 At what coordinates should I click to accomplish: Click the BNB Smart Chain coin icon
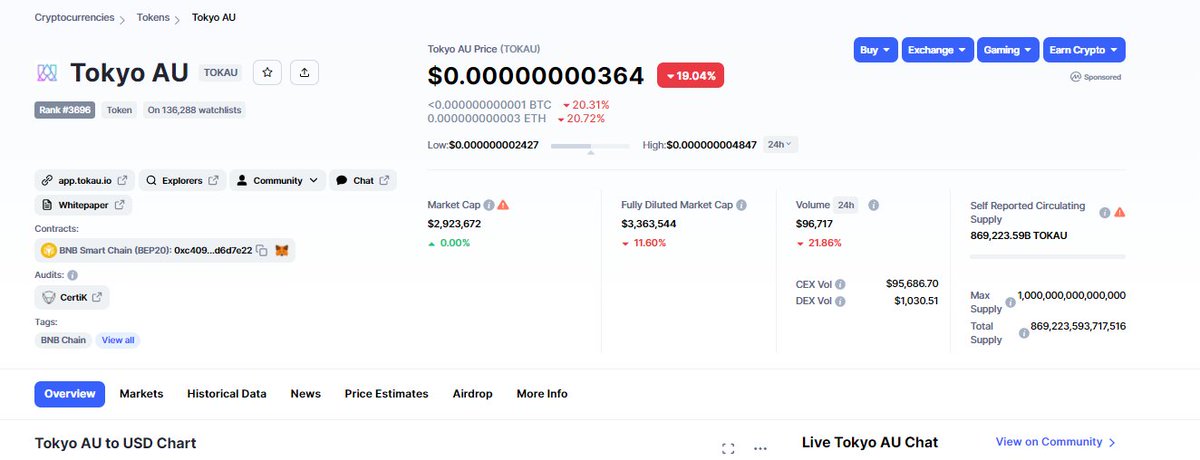[x=47, y=250]
